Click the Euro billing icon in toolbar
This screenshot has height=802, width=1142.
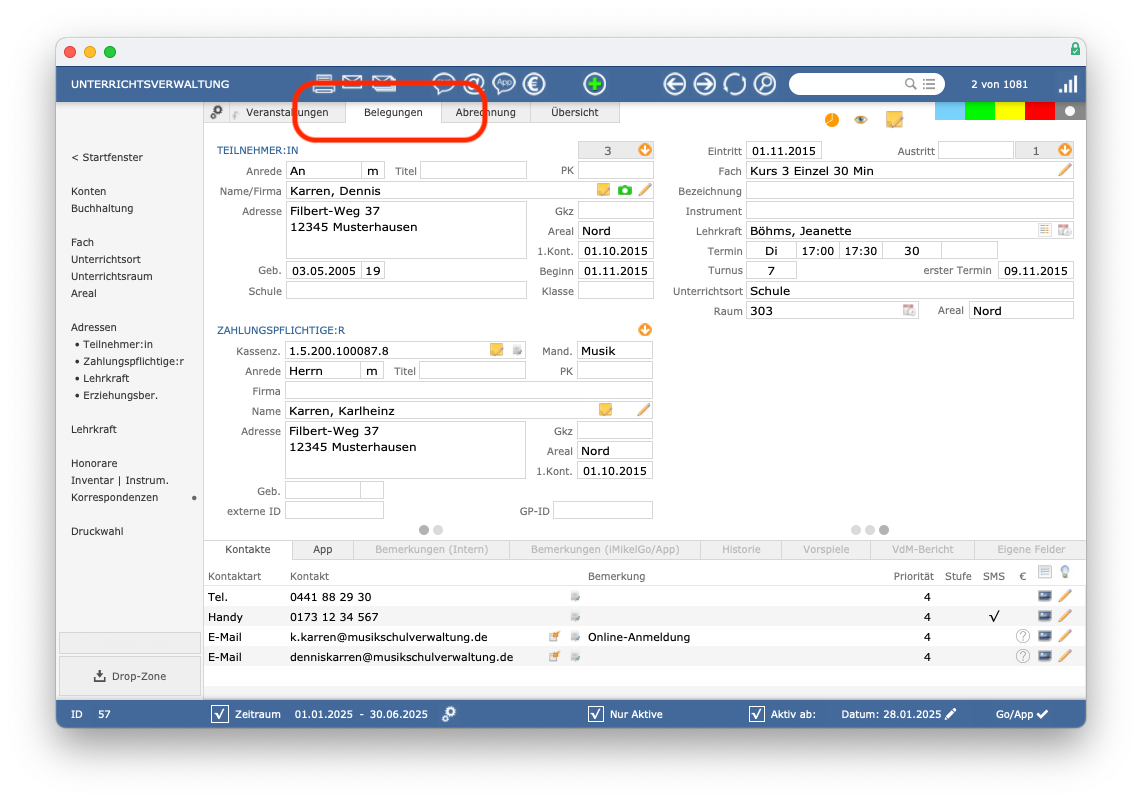coord(534,84)
